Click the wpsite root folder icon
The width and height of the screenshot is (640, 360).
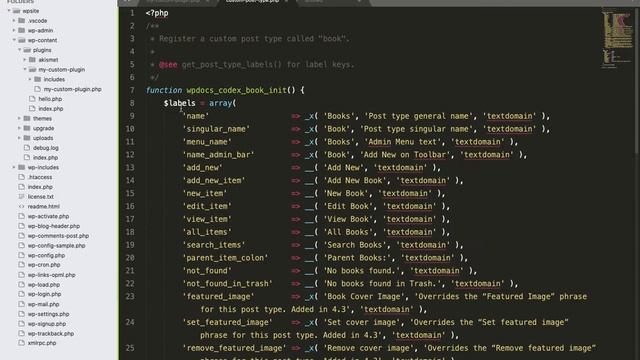(x=16, y=11)
